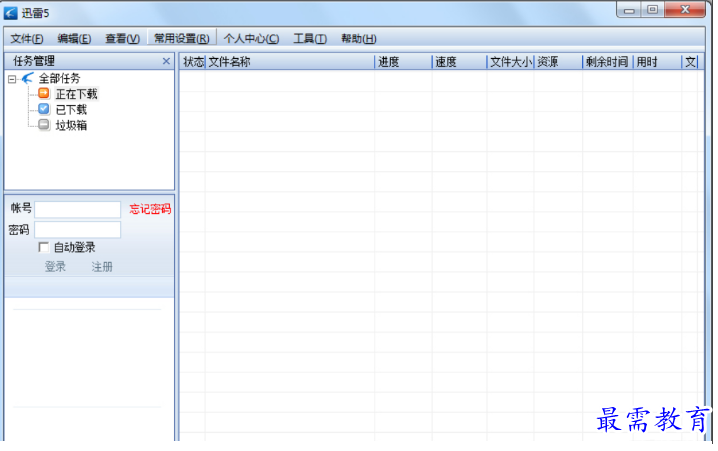Close the 迅雷5 window
Image resolution: width=718 pixels, height=451 pixels.
(685, 10)
